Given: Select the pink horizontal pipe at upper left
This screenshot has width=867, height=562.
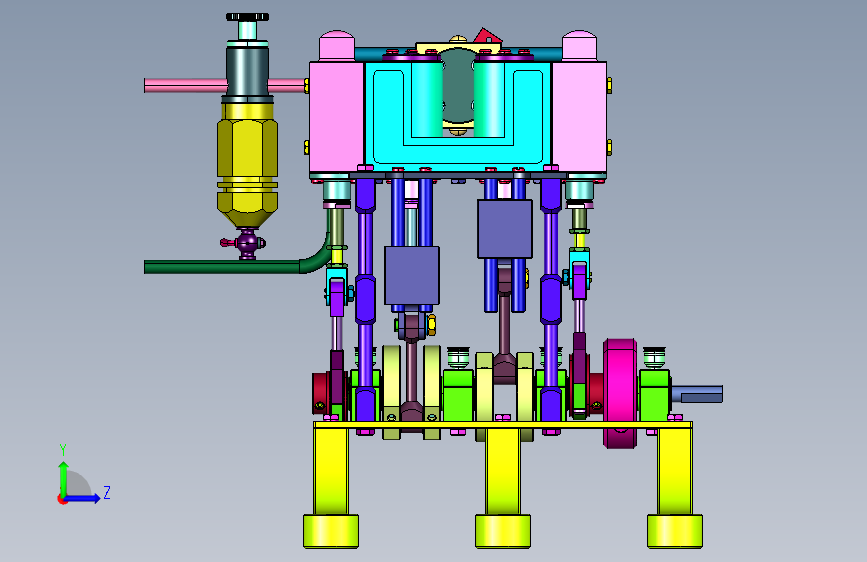Looking at the screenshot, I should pyautogui.click(x=185, y=85).
